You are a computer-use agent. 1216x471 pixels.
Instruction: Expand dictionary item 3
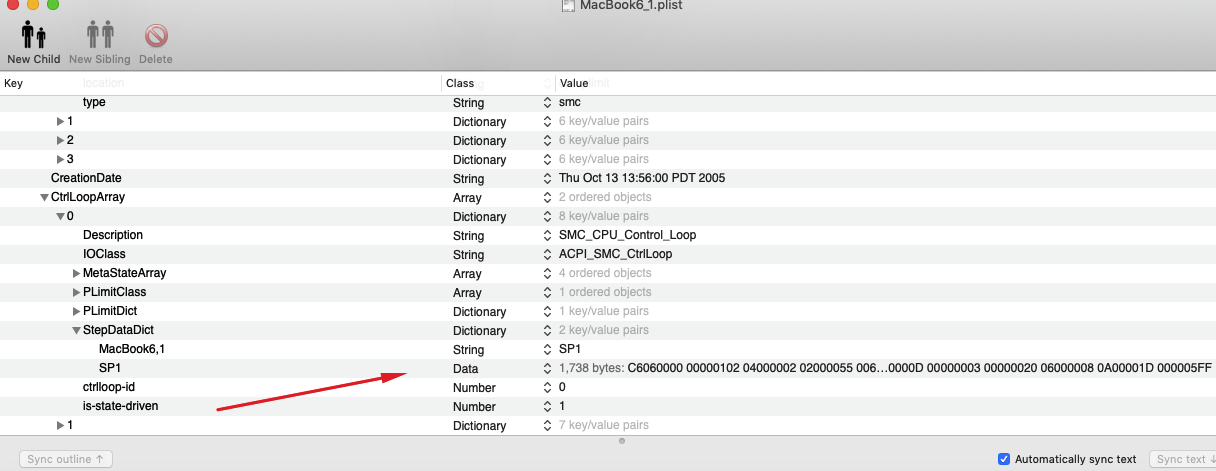61,160
